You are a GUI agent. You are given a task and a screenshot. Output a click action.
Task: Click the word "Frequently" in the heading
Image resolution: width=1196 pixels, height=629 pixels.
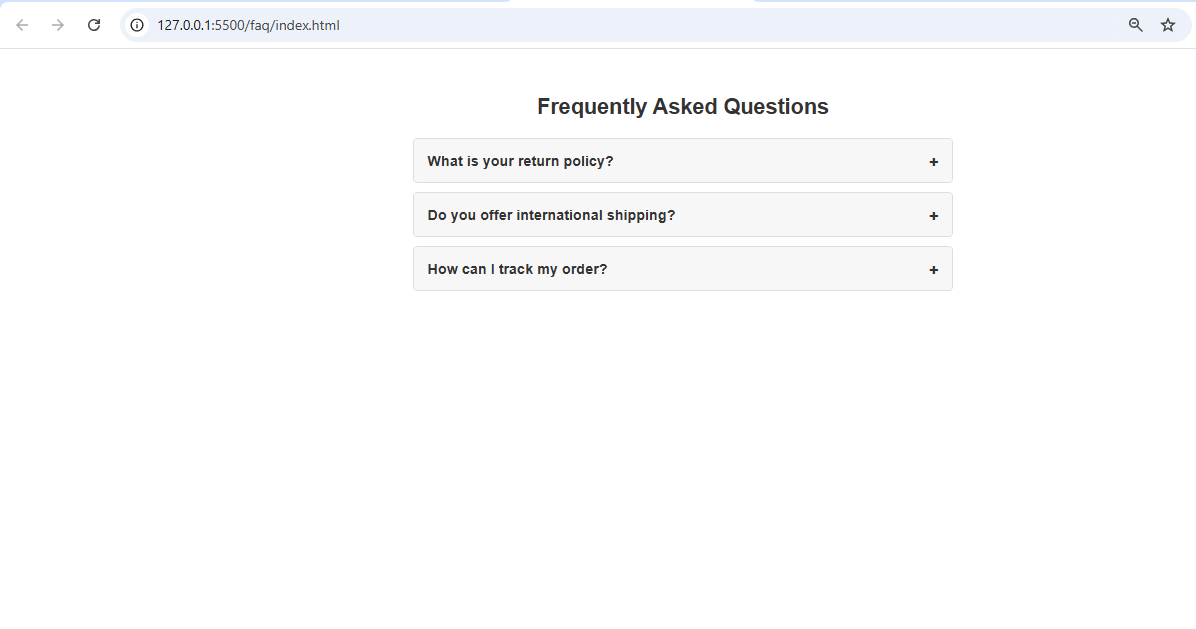[591, 107]
